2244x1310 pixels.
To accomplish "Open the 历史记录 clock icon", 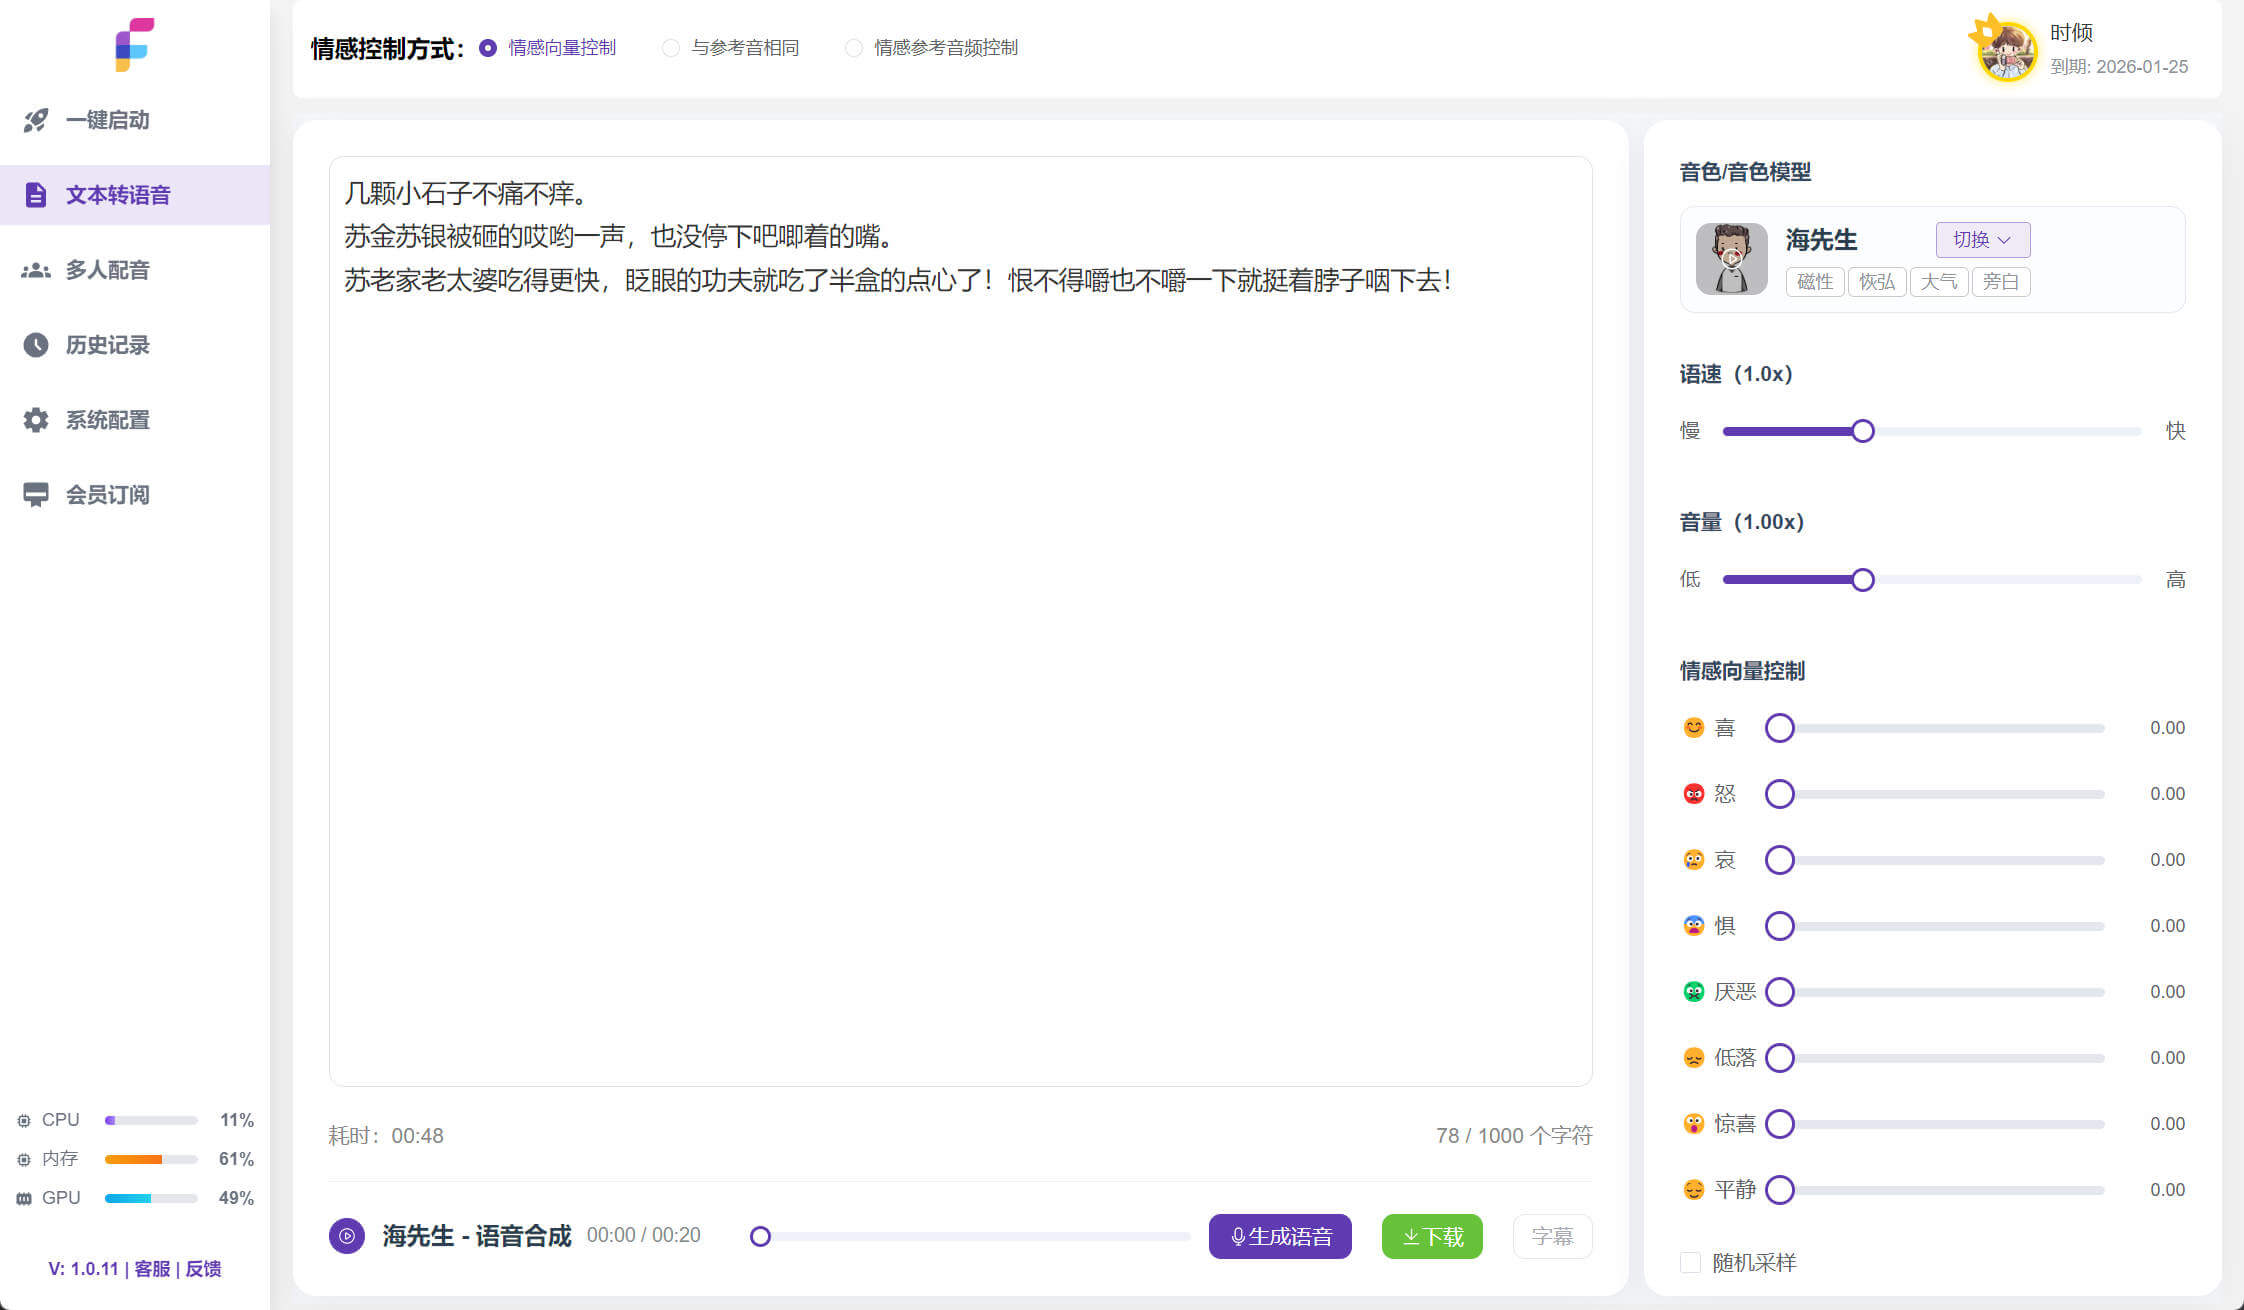I will (x=36, y=344).
